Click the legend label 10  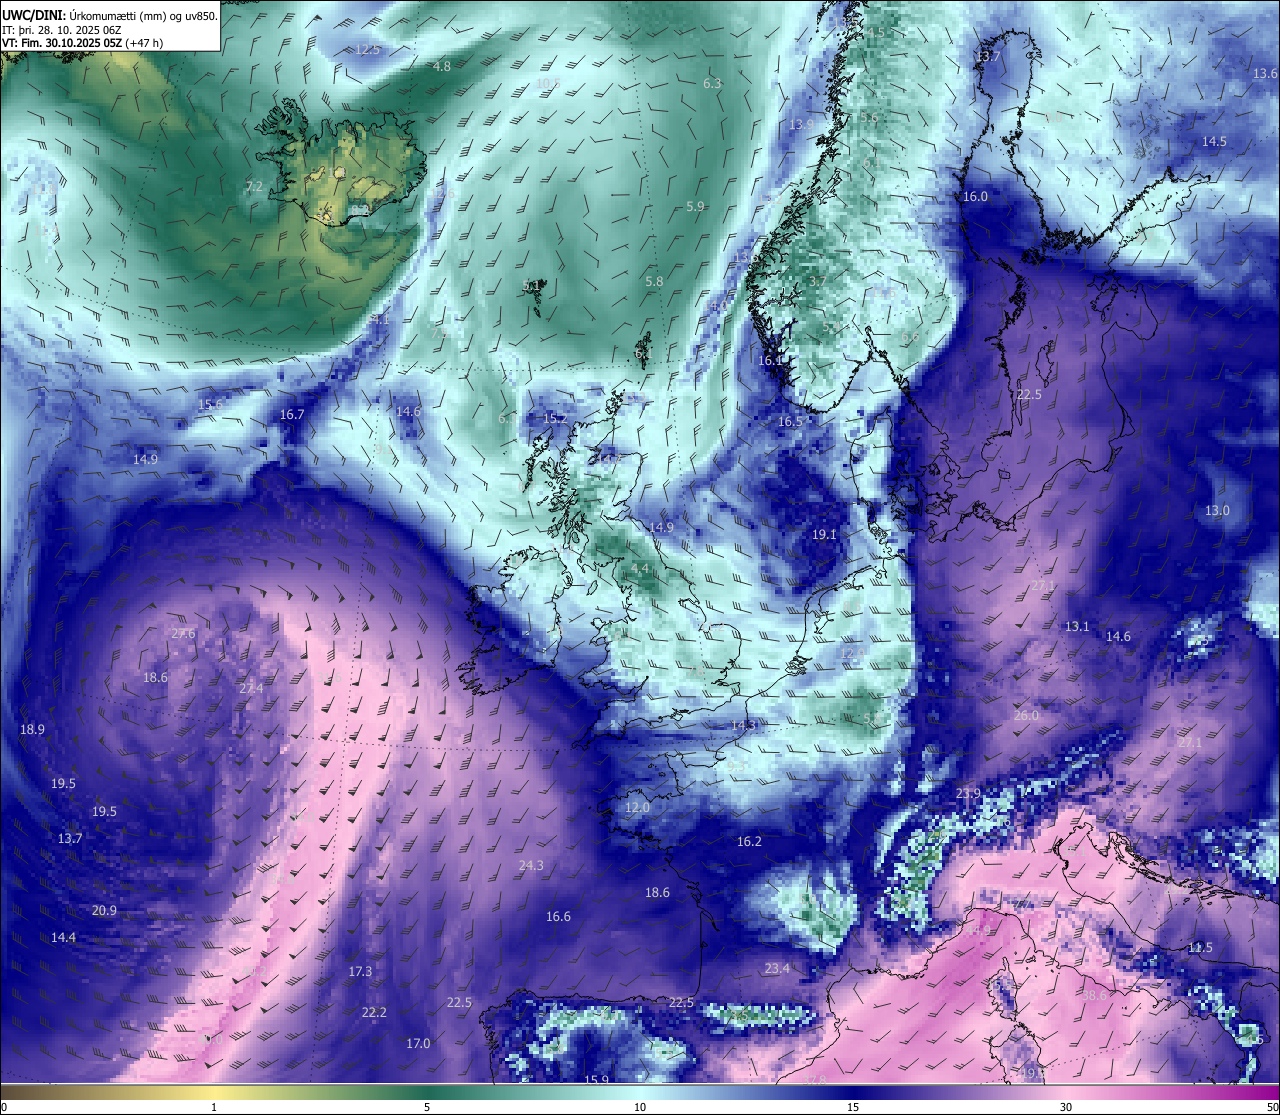pyautogui.click(x=640, y=1107)
